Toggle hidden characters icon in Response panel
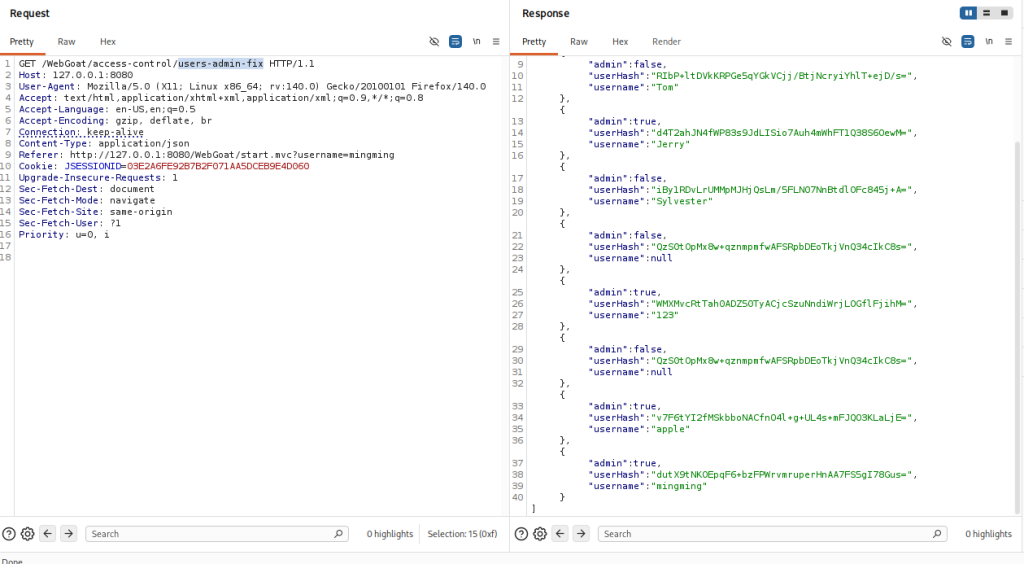The height and width of the screenshot is (564, 1024). (947, 41)
